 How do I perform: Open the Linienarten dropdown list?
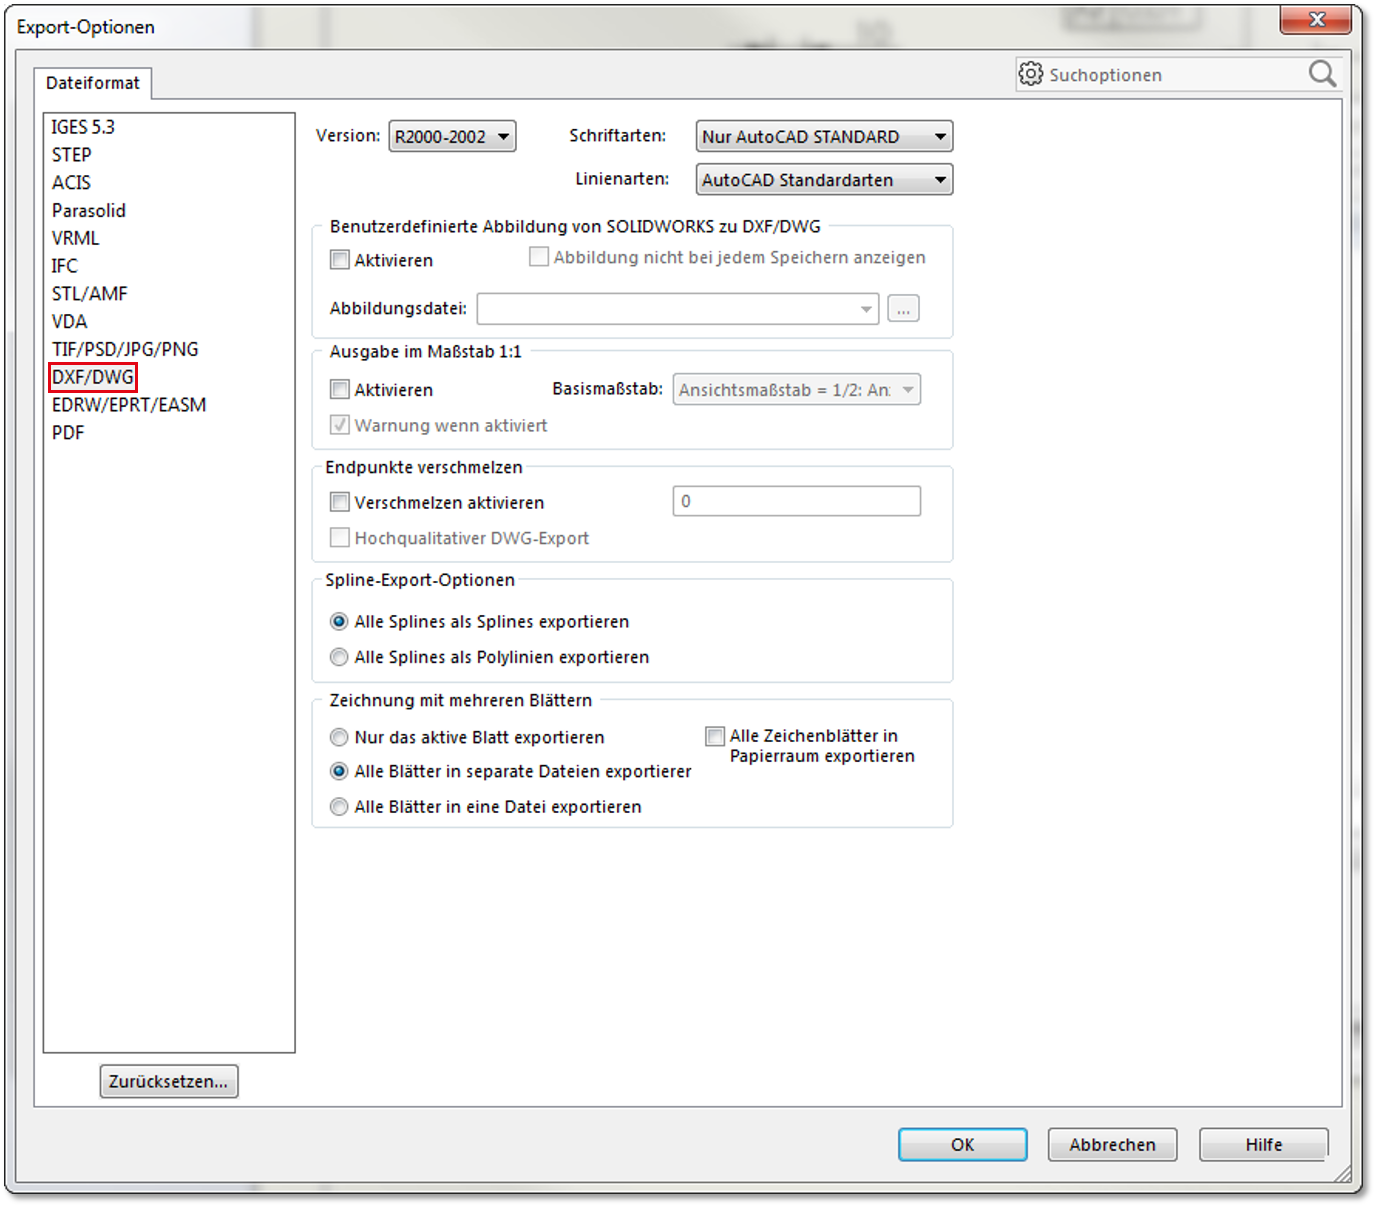(824, 180)
